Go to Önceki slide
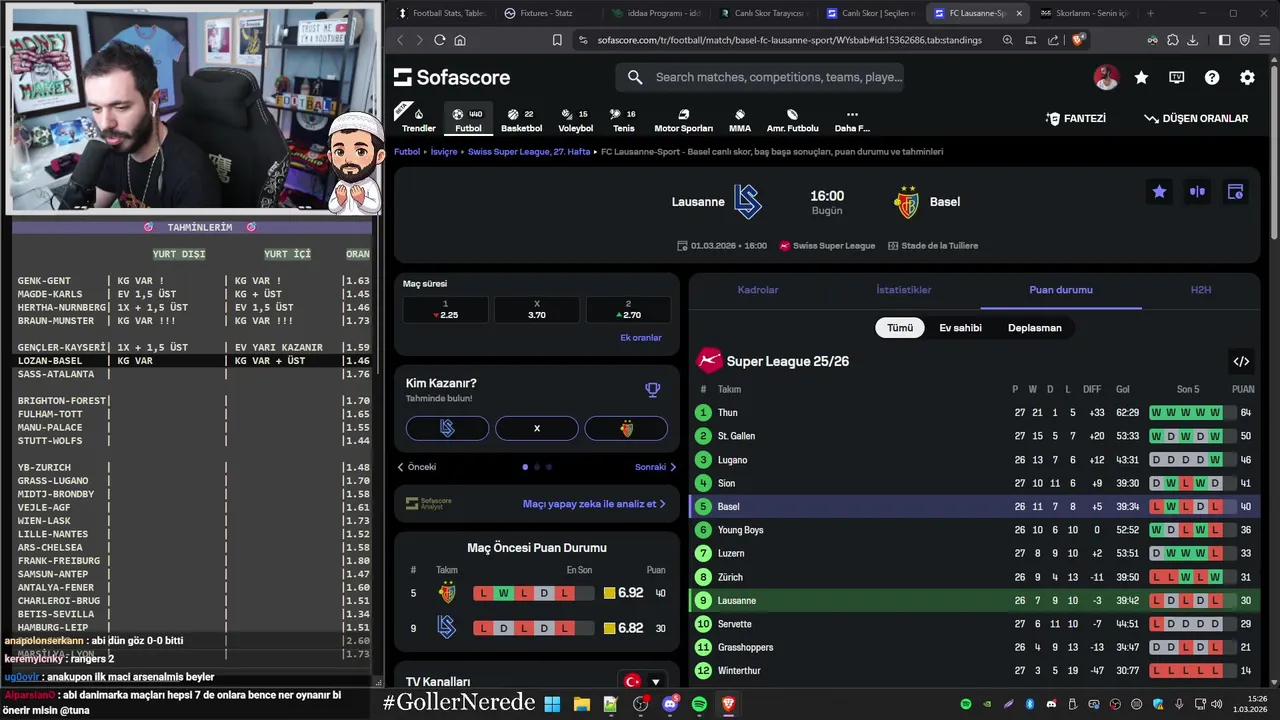 [x=417, y=467]
